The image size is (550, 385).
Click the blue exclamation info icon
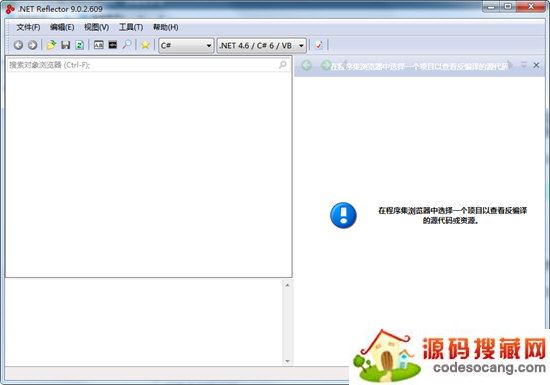pos(343,215)
